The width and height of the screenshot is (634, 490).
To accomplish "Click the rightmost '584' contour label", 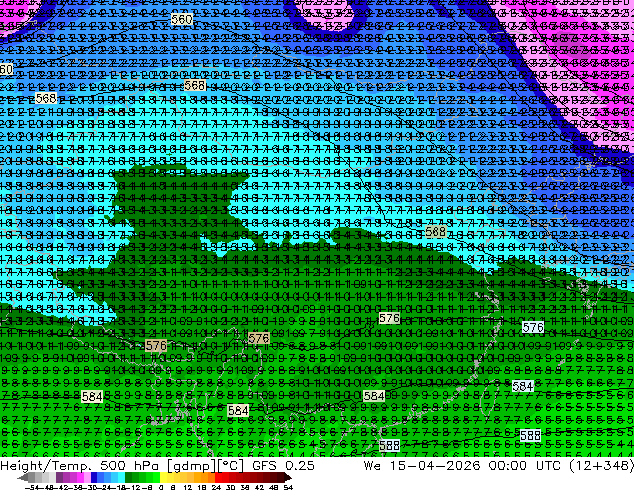I will [x=522, y=387].
